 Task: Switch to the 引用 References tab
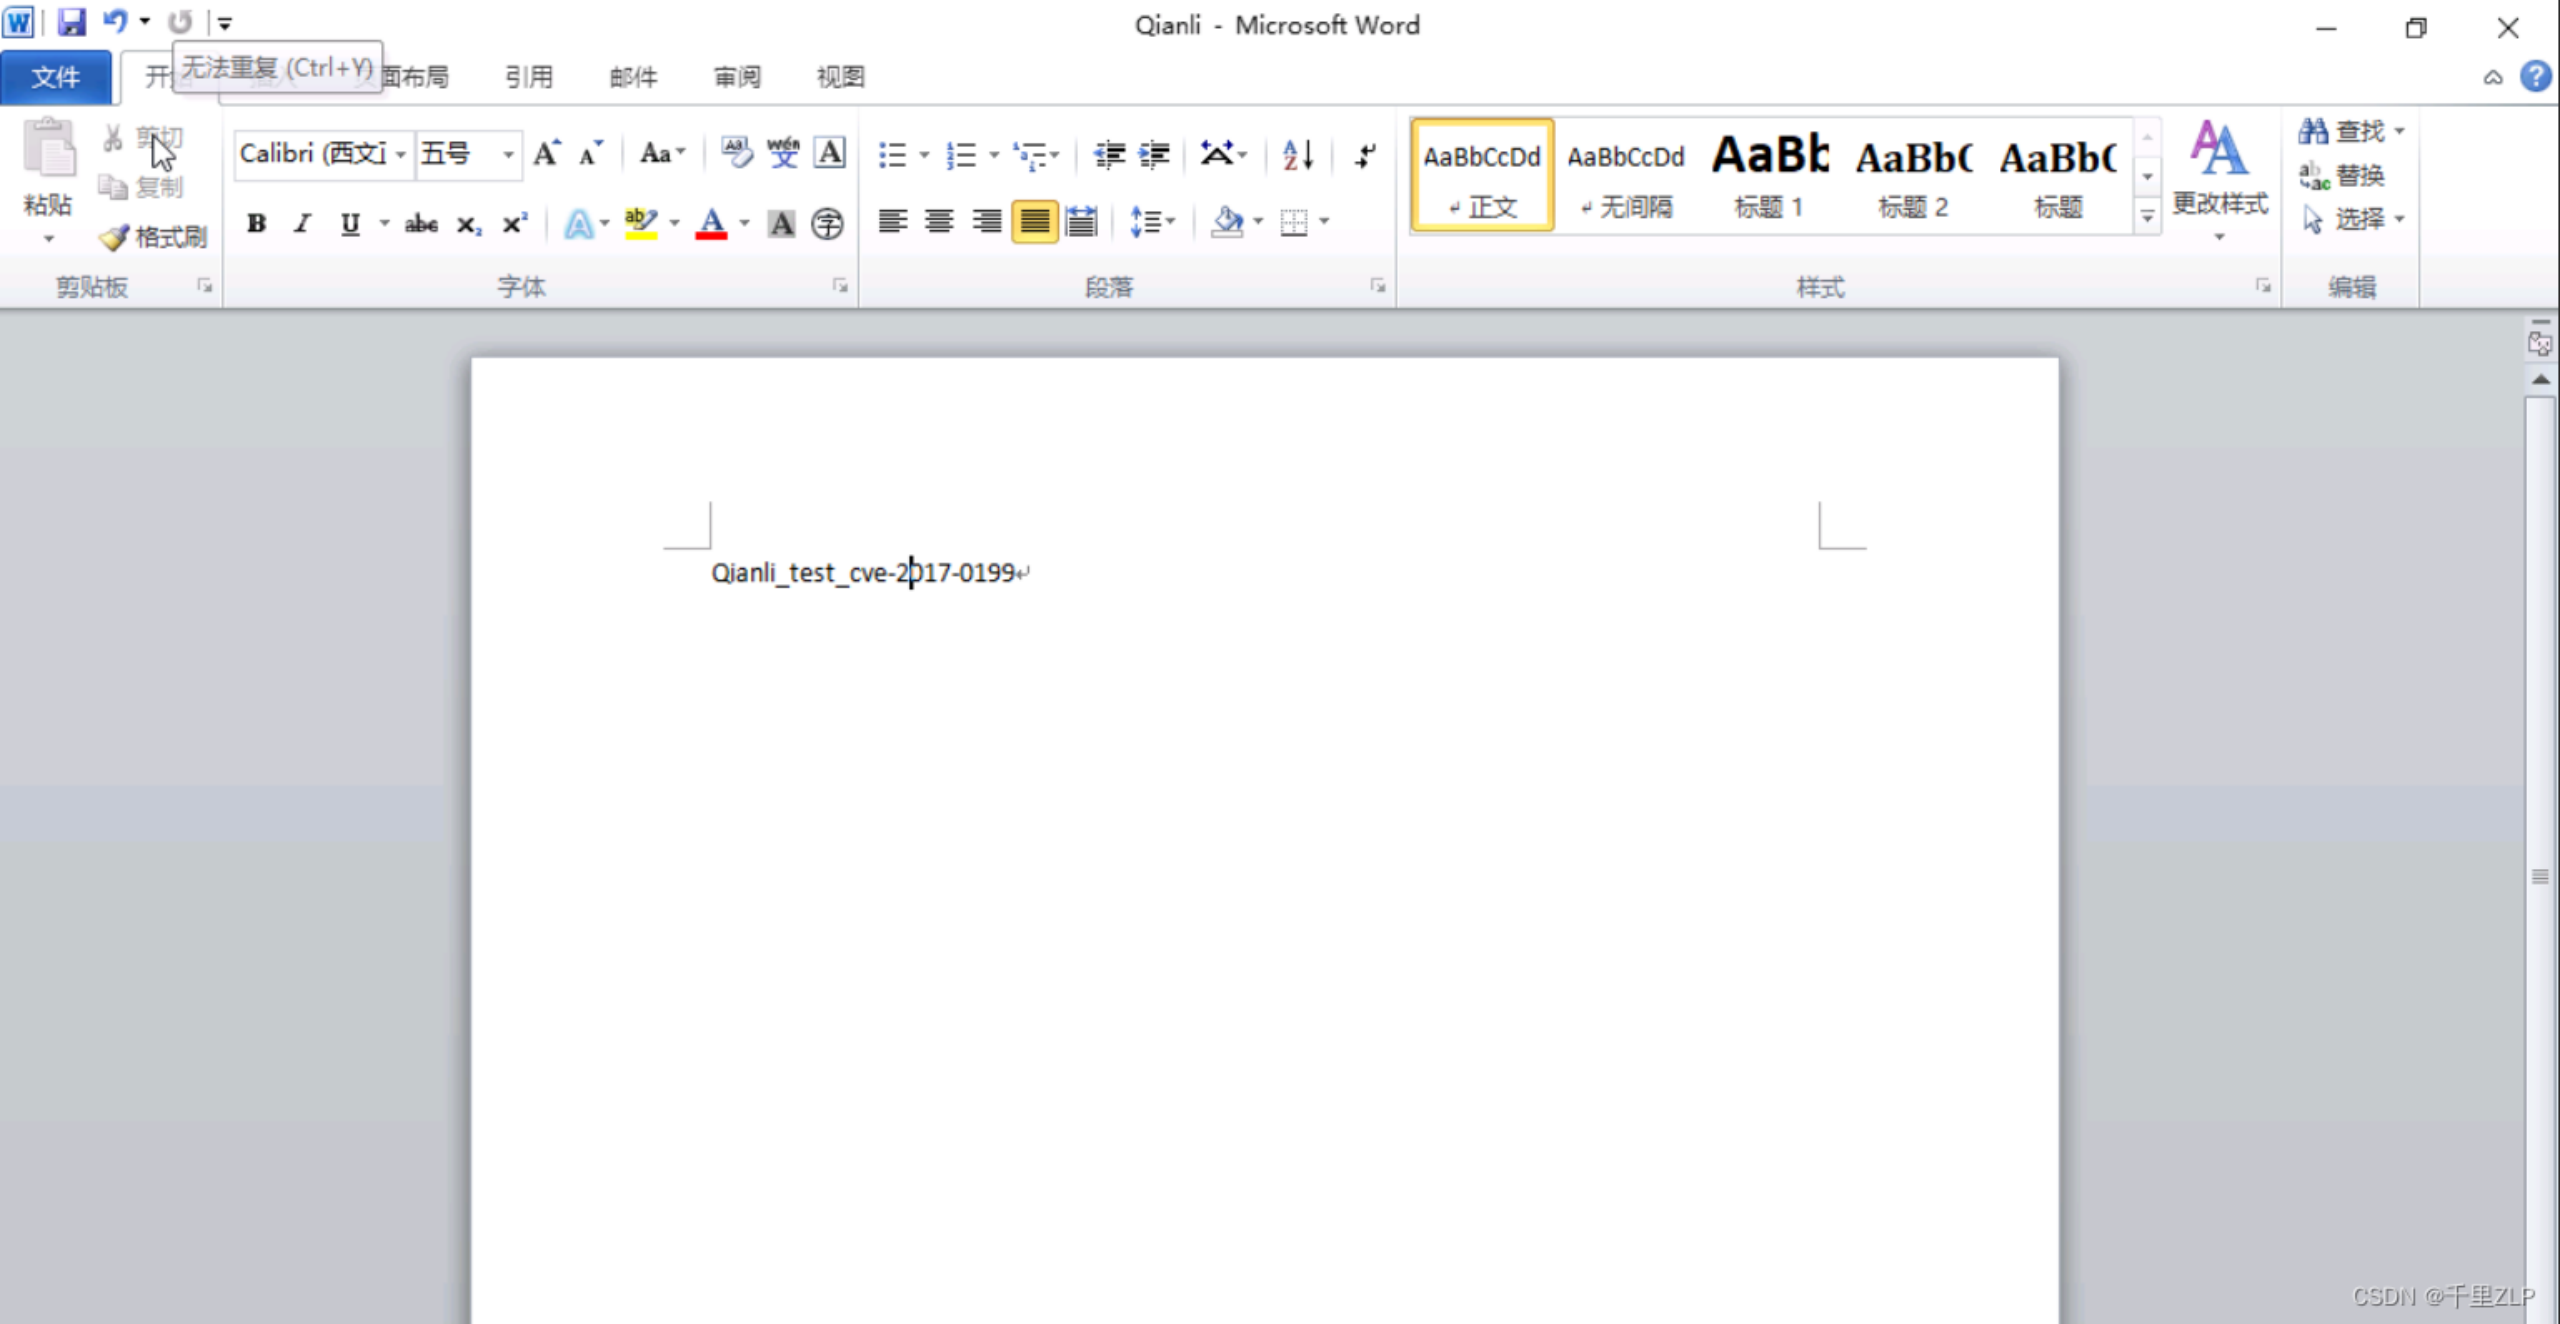click(x=528, y=77)
